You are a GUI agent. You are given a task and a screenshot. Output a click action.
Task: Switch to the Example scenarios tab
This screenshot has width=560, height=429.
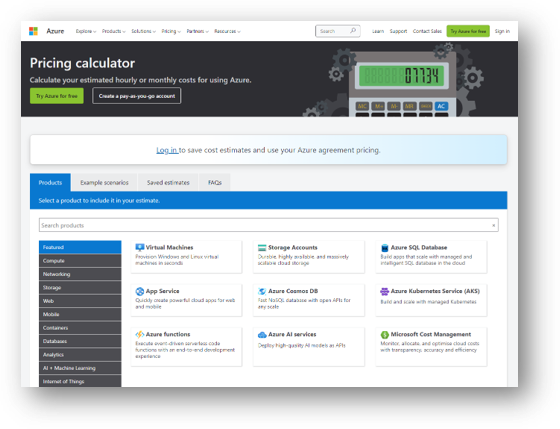[104, 183]
